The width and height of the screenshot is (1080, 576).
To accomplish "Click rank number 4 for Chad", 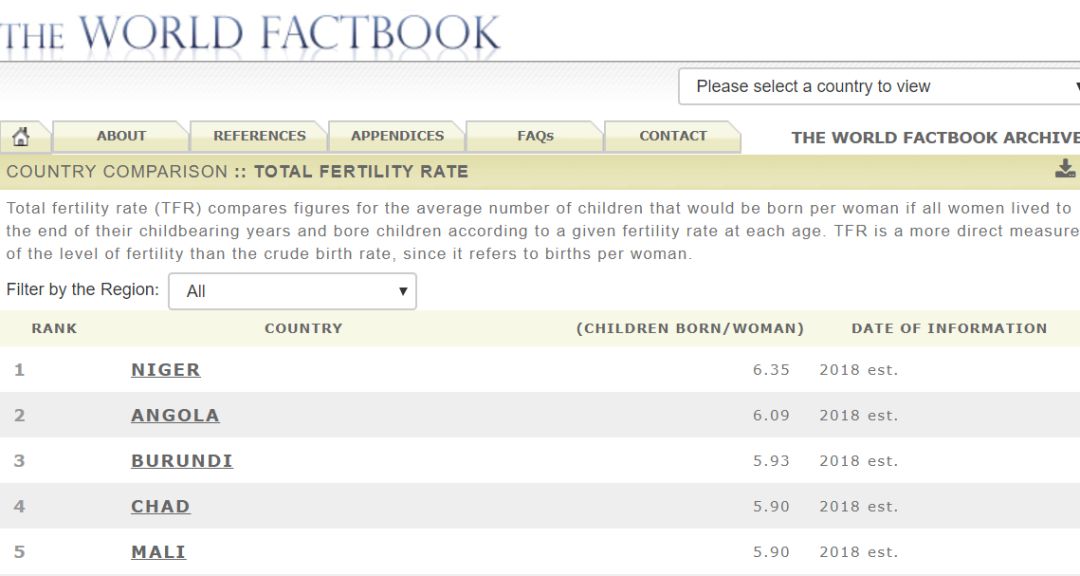I will (19, 506).
